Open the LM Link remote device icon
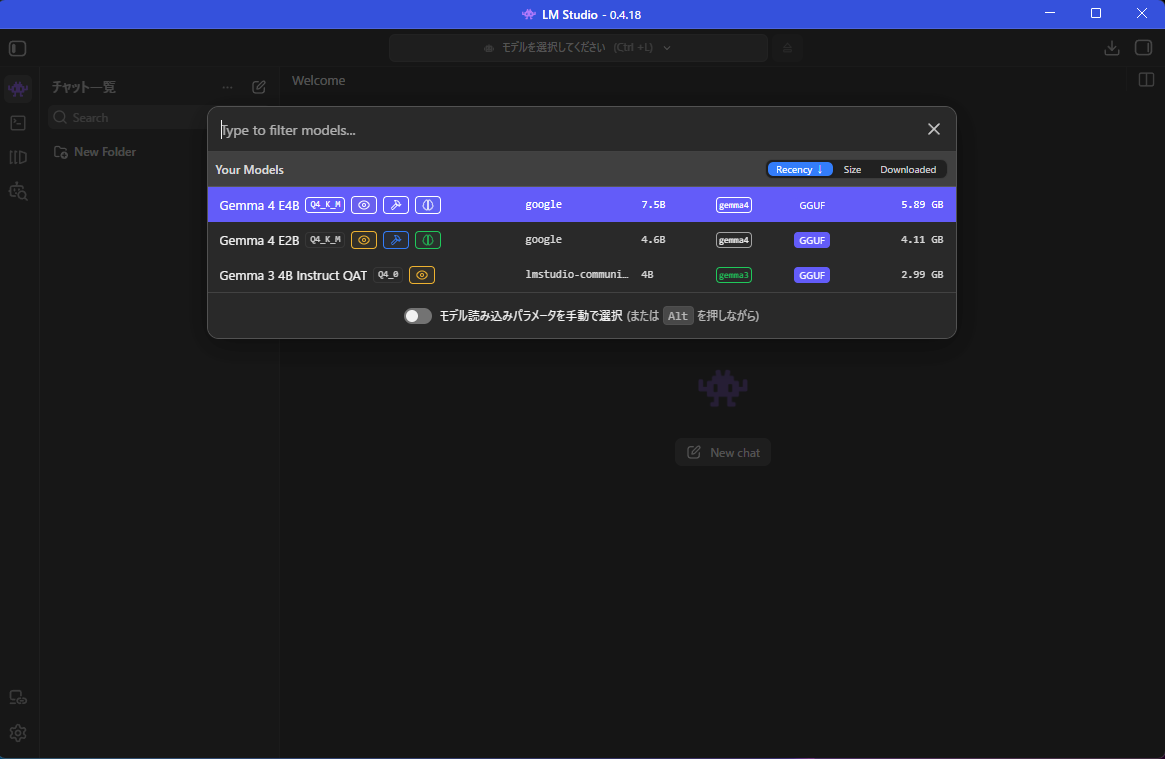 tap(18, 698)
